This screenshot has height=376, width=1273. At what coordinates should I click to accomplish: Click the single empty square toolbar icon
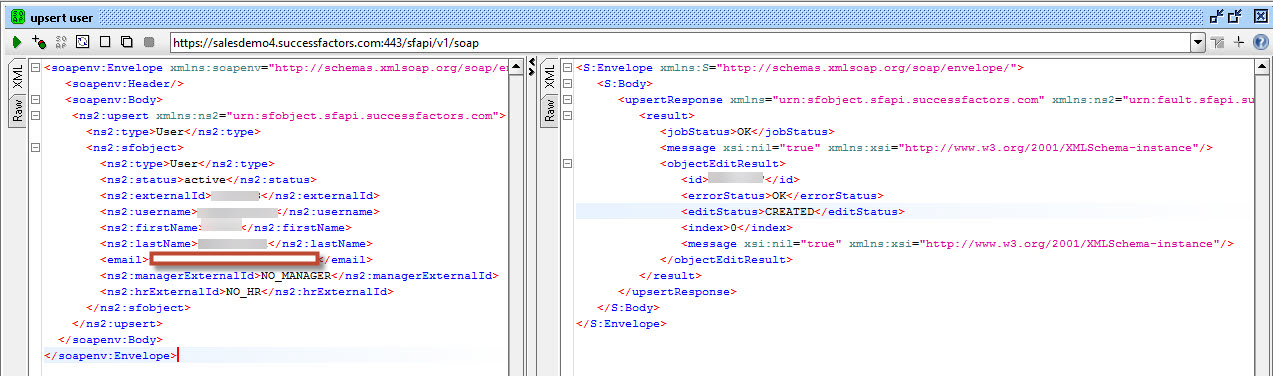[105, 42]
